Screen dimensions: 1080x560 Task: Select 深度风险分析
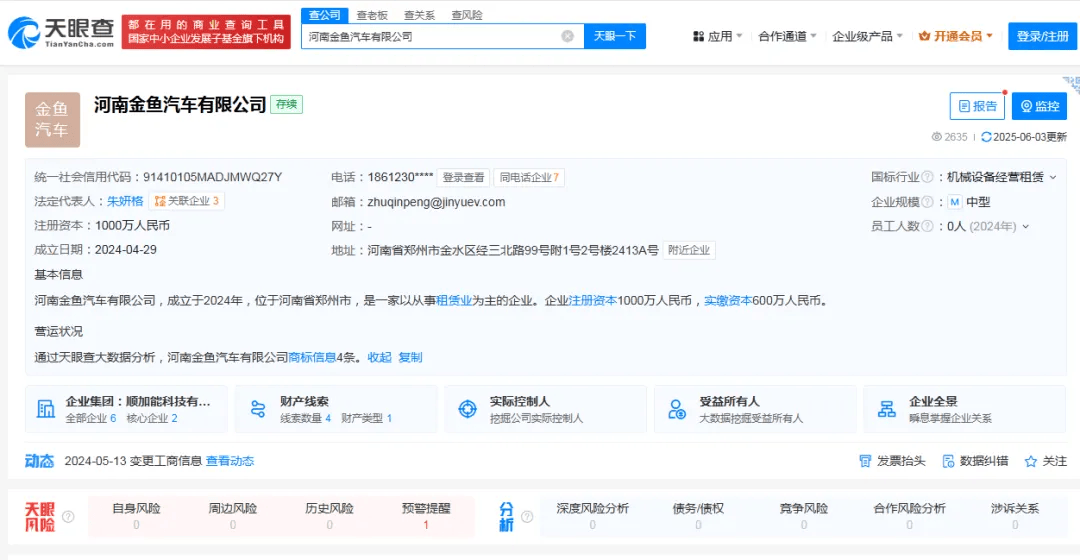coord(592,516)
